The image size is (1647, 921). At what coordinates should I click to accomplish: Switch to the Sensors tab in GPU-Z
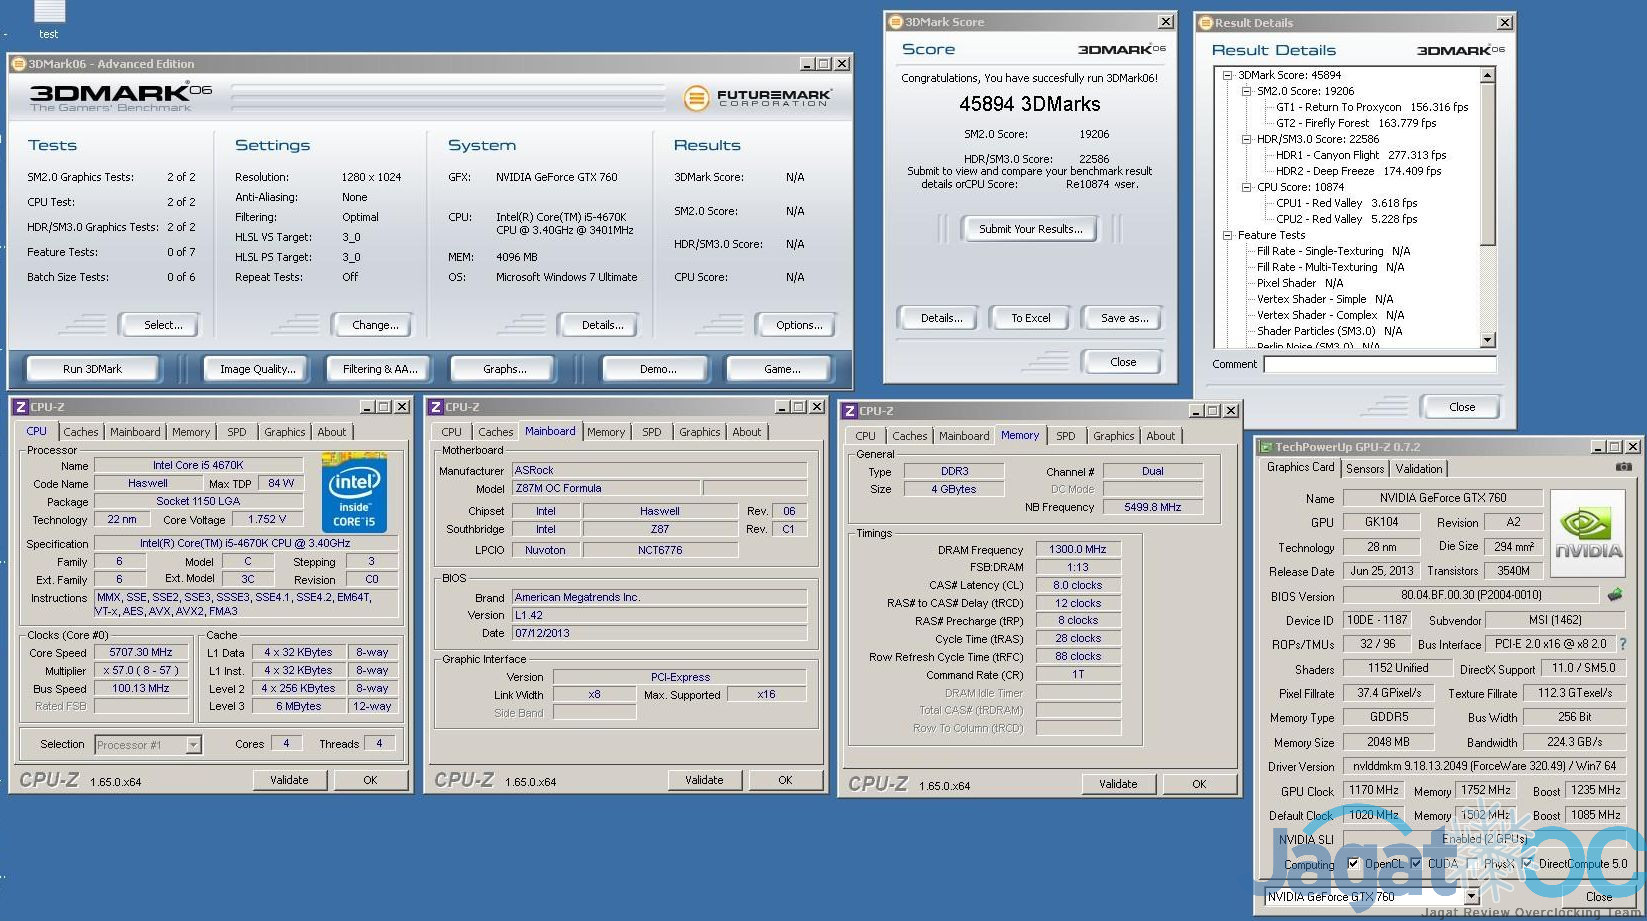tap(1365, 468)
